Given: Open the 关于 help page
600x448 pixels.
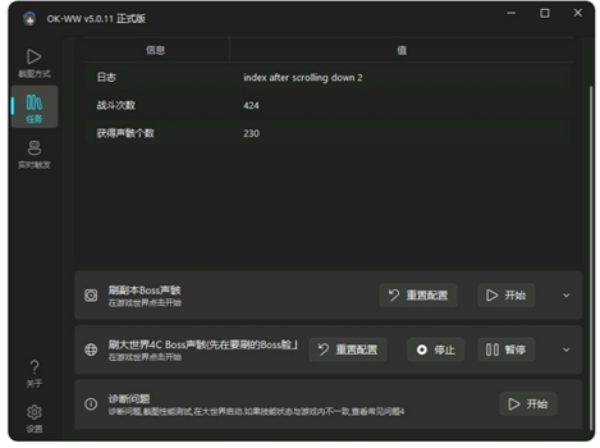Looking at the screenshot, I should point(34,374).
